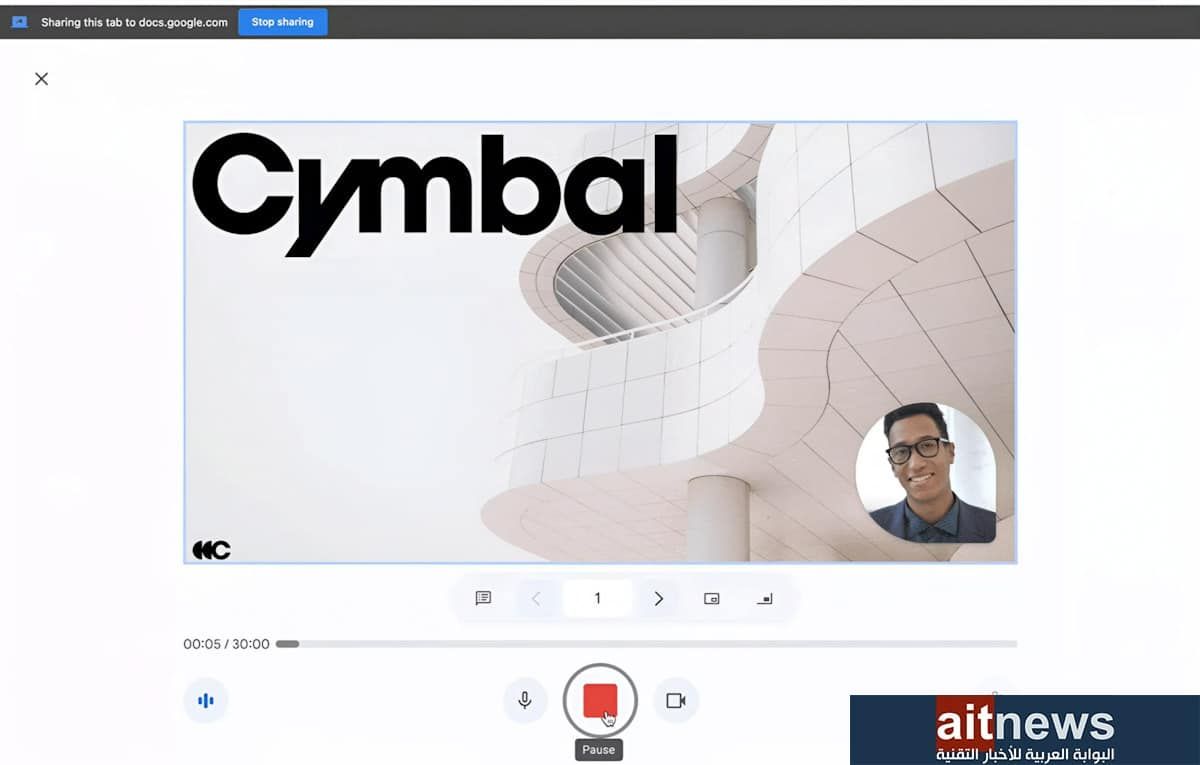Click the 00:05 / 30:00 timer
1200x765 pixels.
[226, 644]
